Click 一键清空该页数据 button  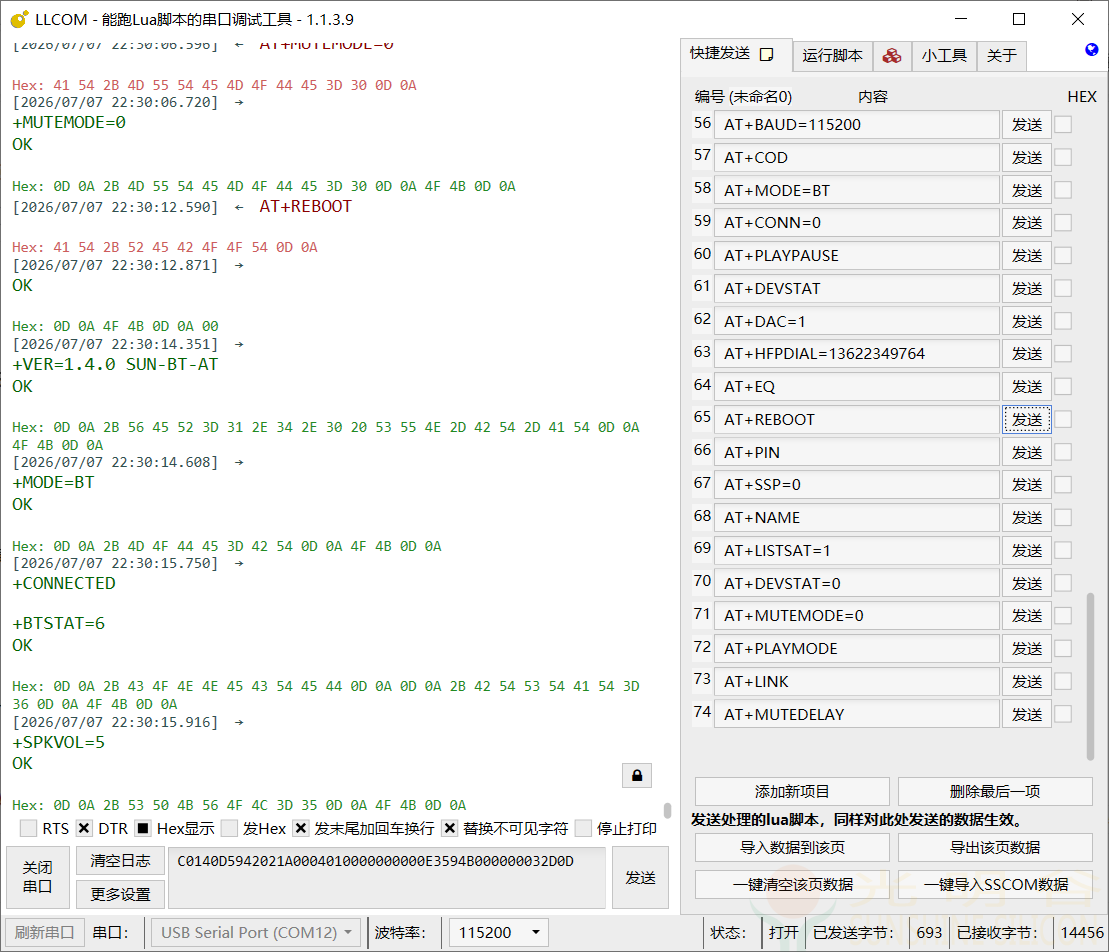click(x=792, y=885)
